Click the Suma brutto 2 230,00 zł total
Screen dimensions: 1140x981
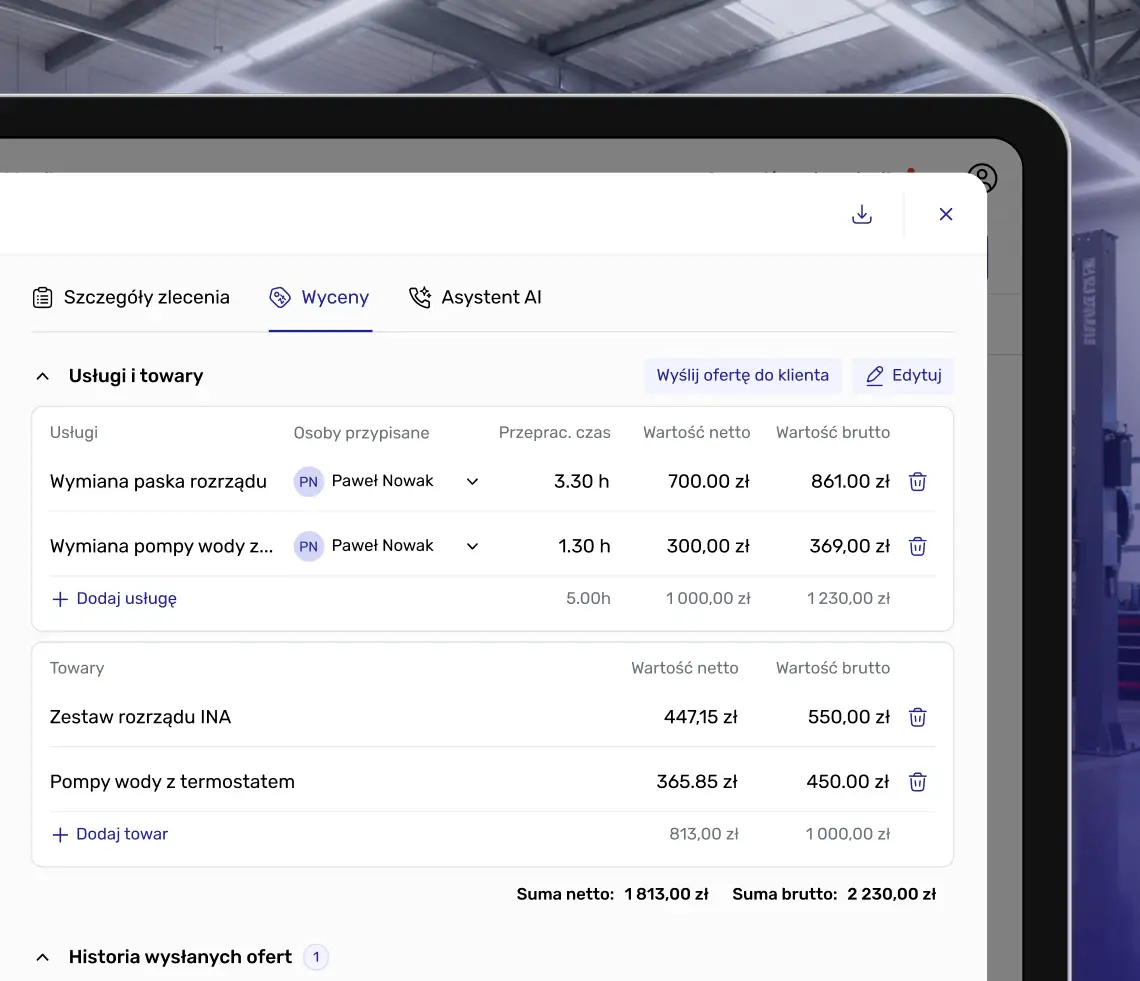click(x=834, y=894)
